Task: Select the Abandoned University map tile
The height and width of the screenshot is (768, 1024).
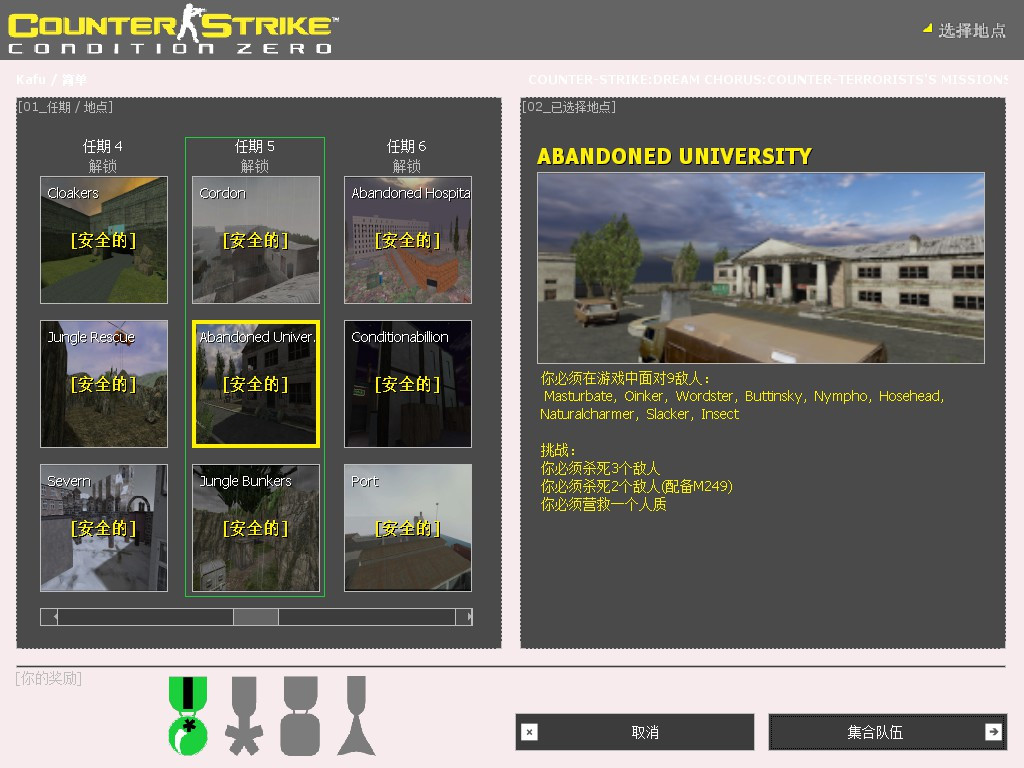Action: 255,383
